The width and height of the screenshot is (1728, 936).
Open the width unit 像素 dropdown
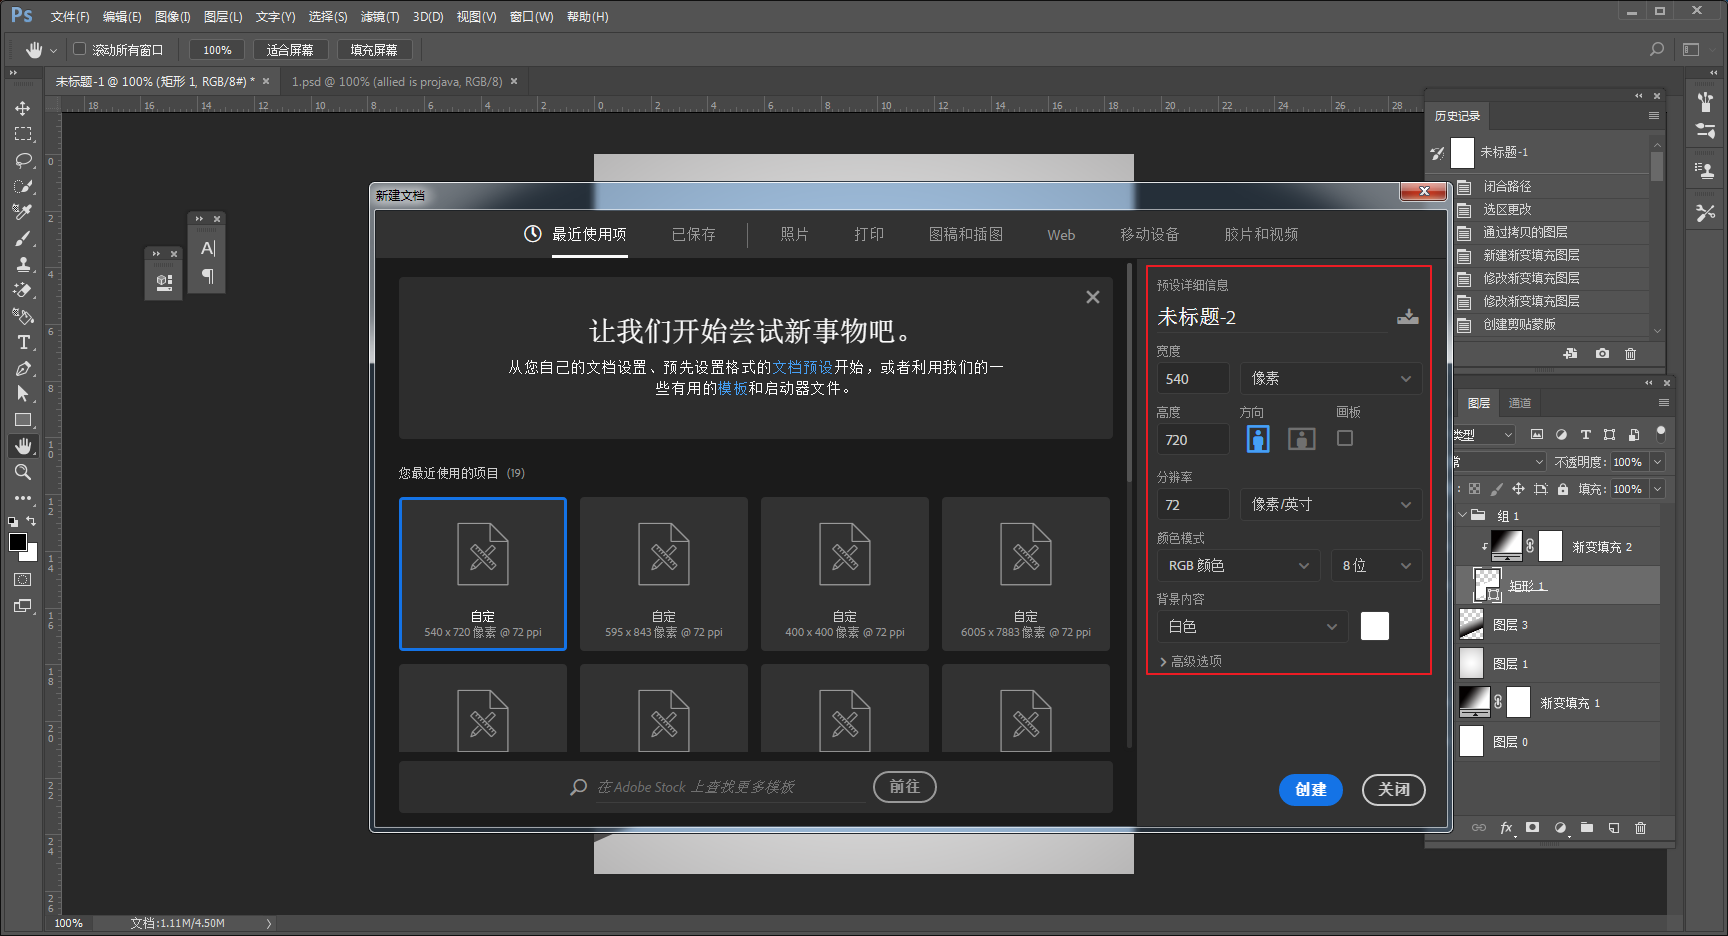pos(1331,378)
